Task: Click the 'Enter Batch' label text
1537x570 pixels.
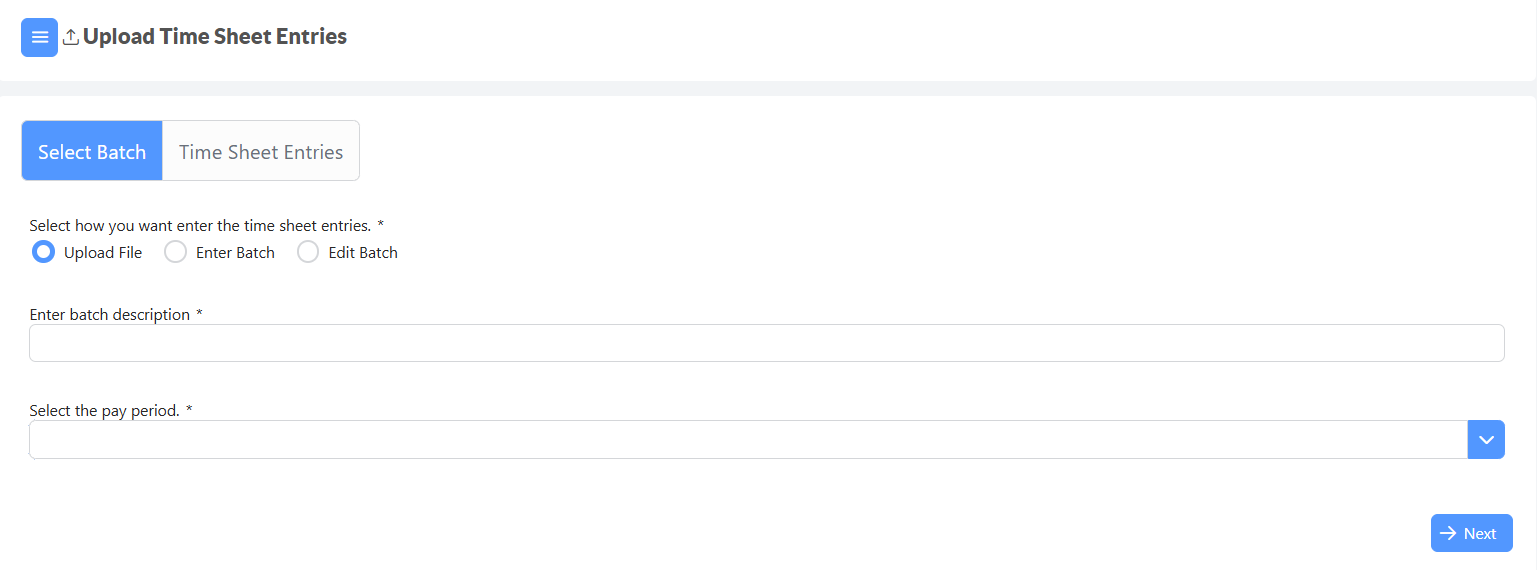Action: 235,252
